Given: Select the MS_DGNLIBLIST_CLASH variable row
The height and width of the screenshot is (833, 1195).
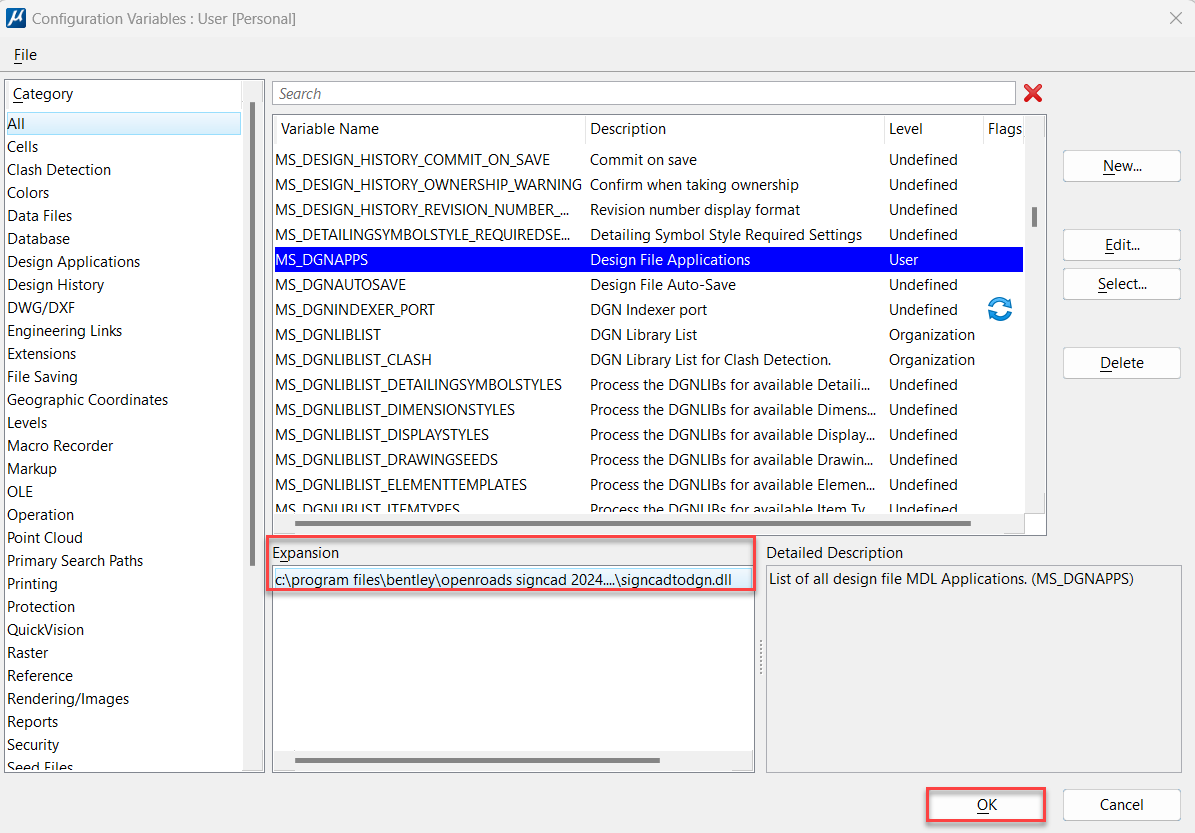Looking at the screenshot, I should tap(649, 360).
